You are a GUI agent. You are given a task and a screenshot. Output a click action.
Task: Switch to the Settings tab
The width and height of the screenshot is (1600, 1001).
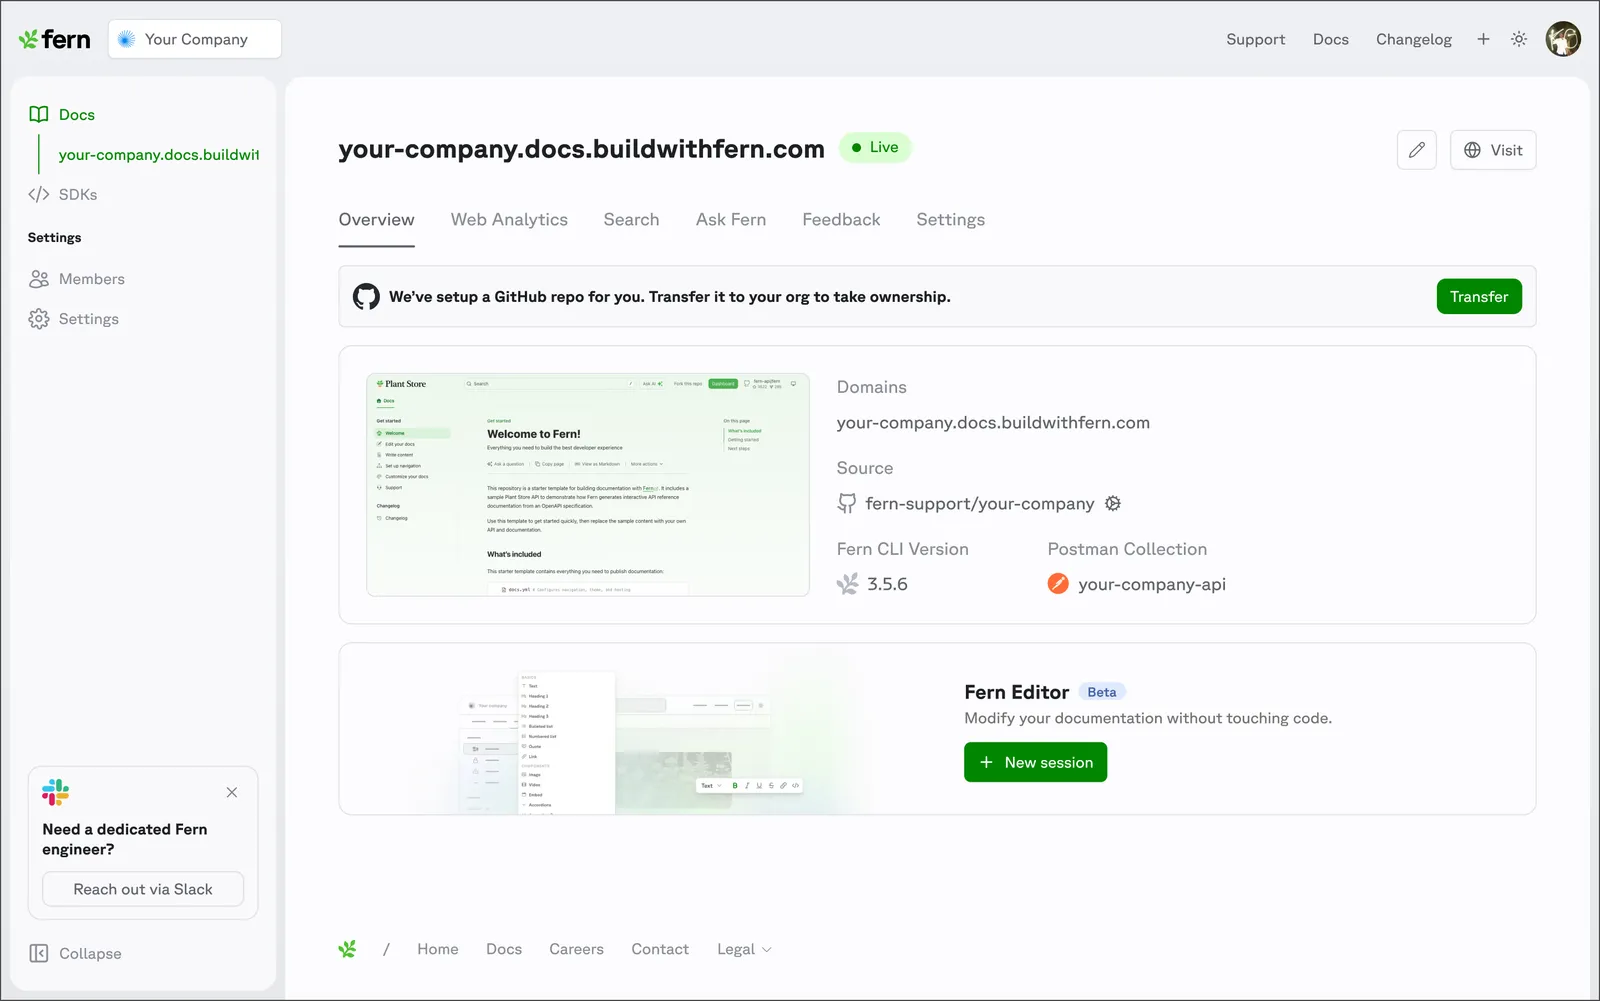point(950,220)
